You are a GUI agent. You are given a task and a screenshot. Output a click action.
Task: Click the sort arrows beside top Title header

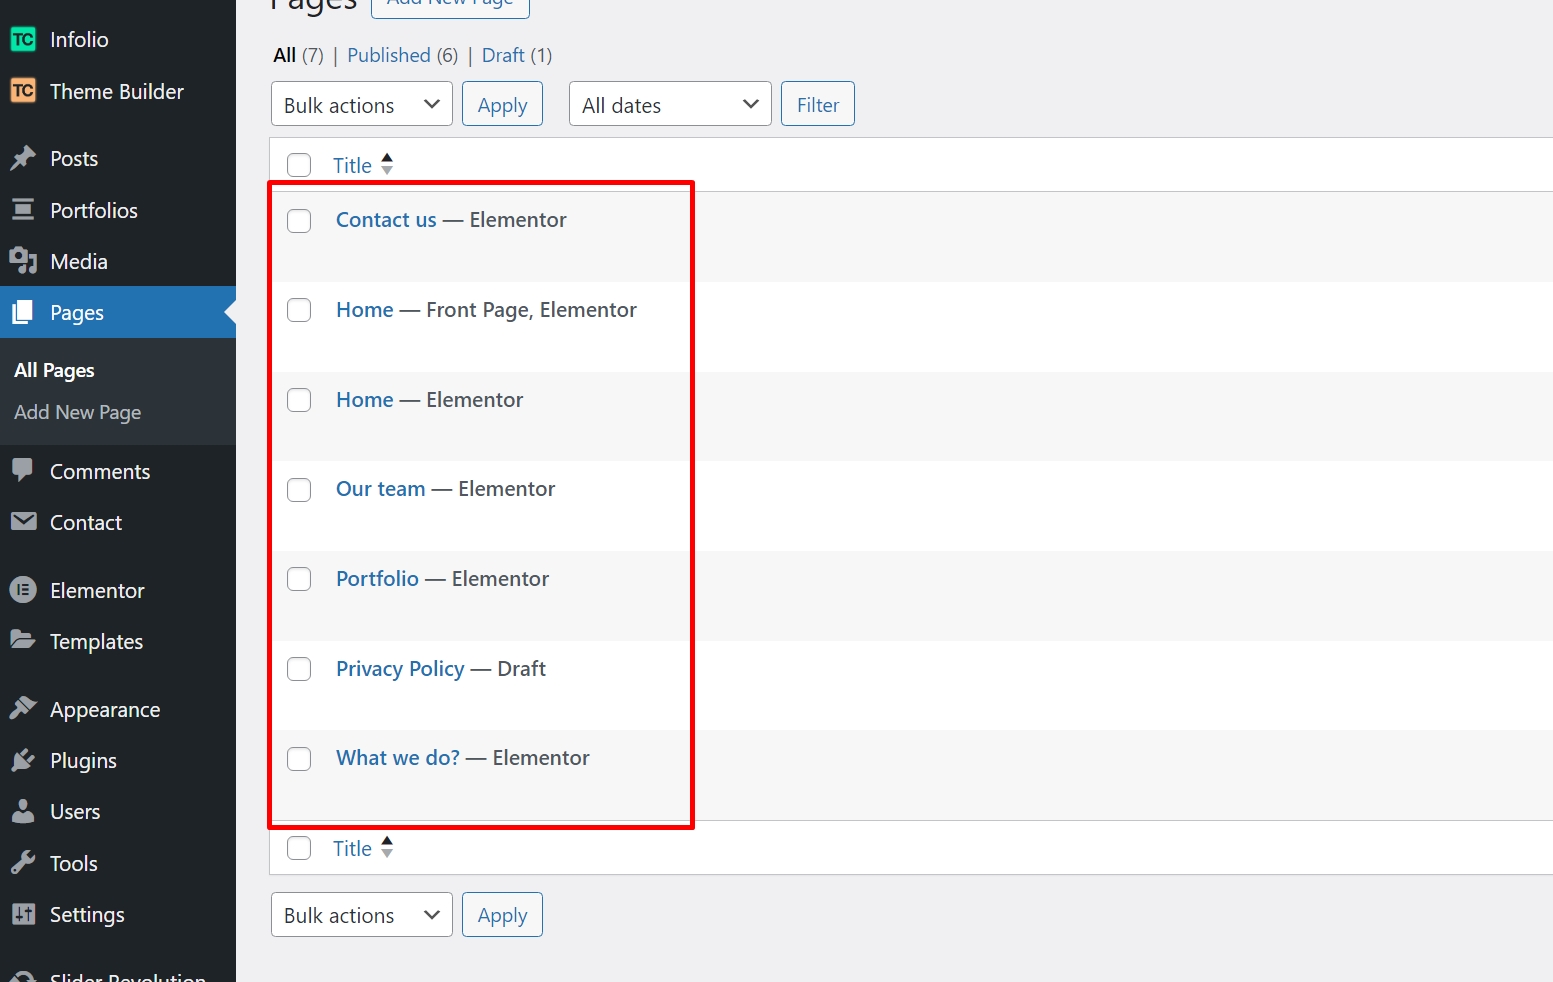click(387, 164)
